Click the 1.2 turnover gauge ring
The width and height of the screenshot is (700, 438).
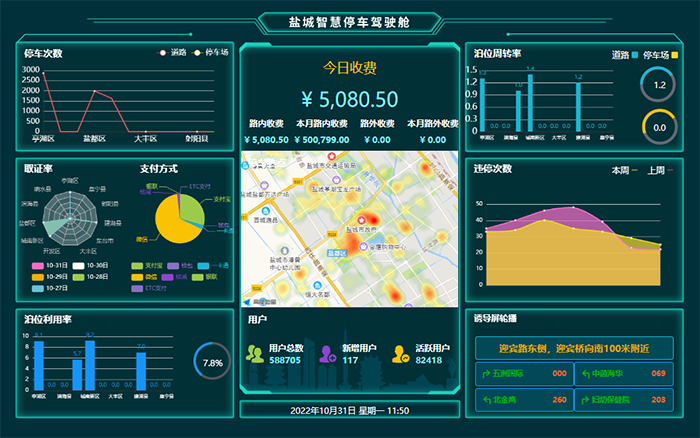658,86
